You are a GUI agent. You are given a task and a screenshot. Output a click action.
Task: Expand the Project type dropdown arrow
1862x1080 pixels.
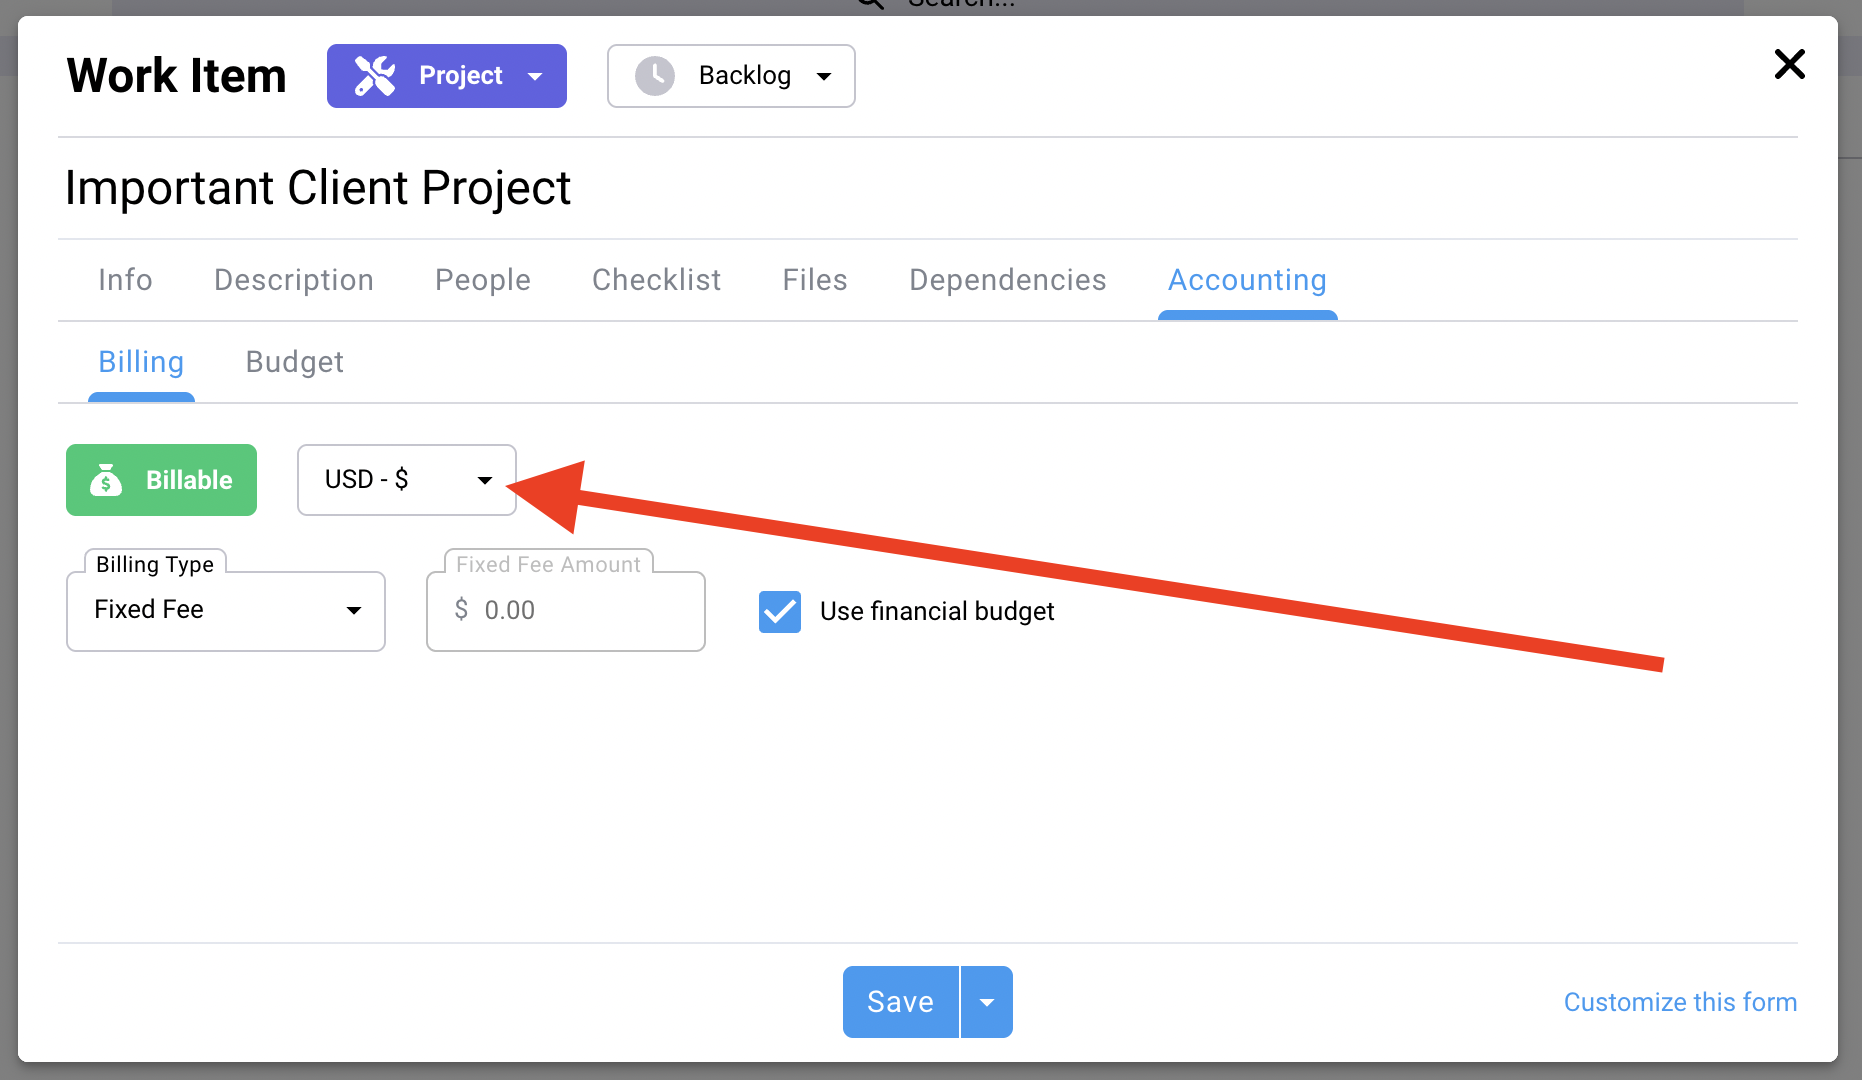tap(535, 76)
